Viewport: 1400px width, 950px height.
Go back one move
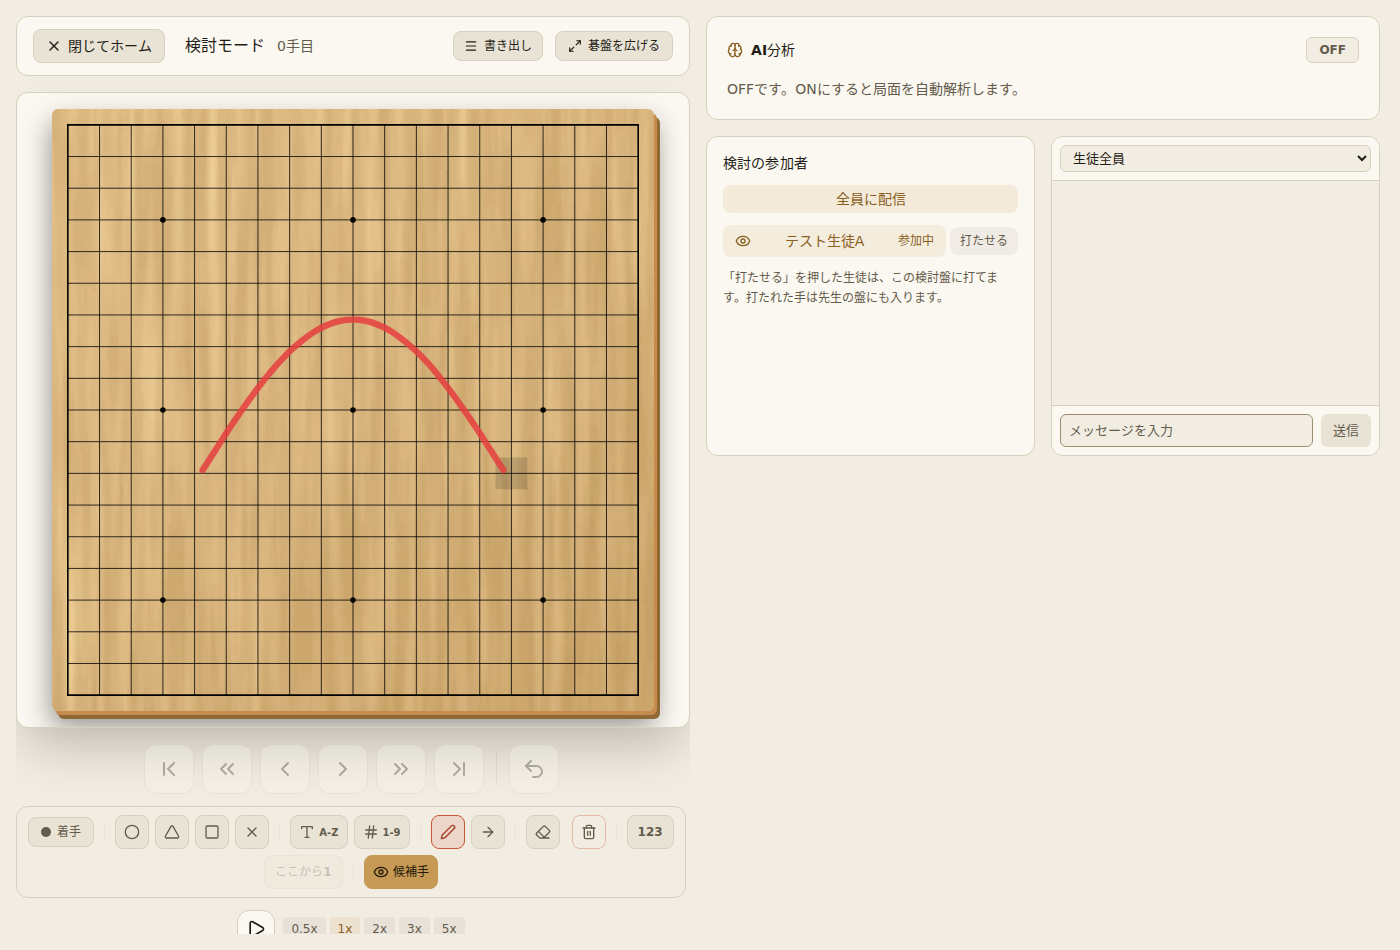[x=285, y=769]
